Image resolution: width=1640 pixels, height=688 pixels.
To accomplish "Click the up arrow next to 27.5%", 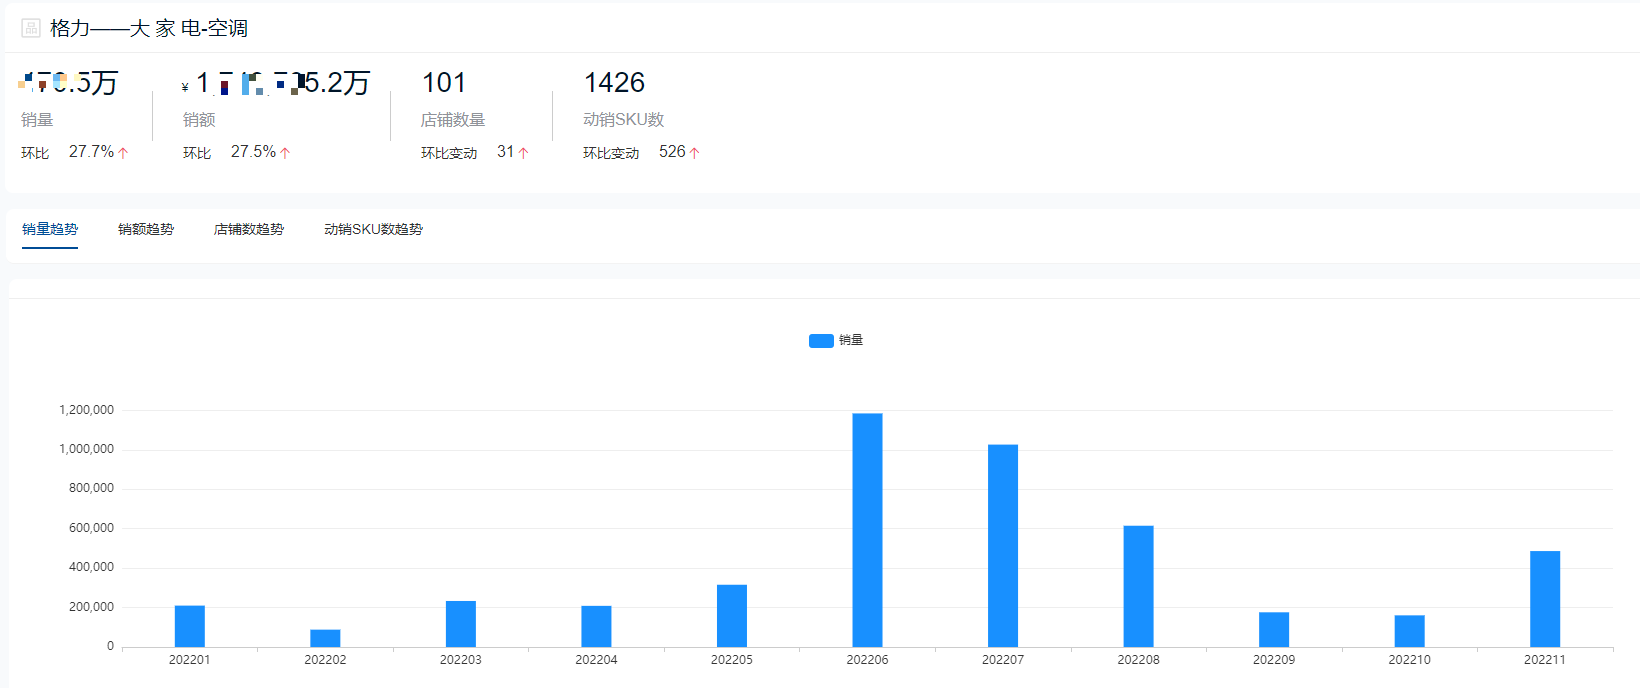I will point(285,153).
